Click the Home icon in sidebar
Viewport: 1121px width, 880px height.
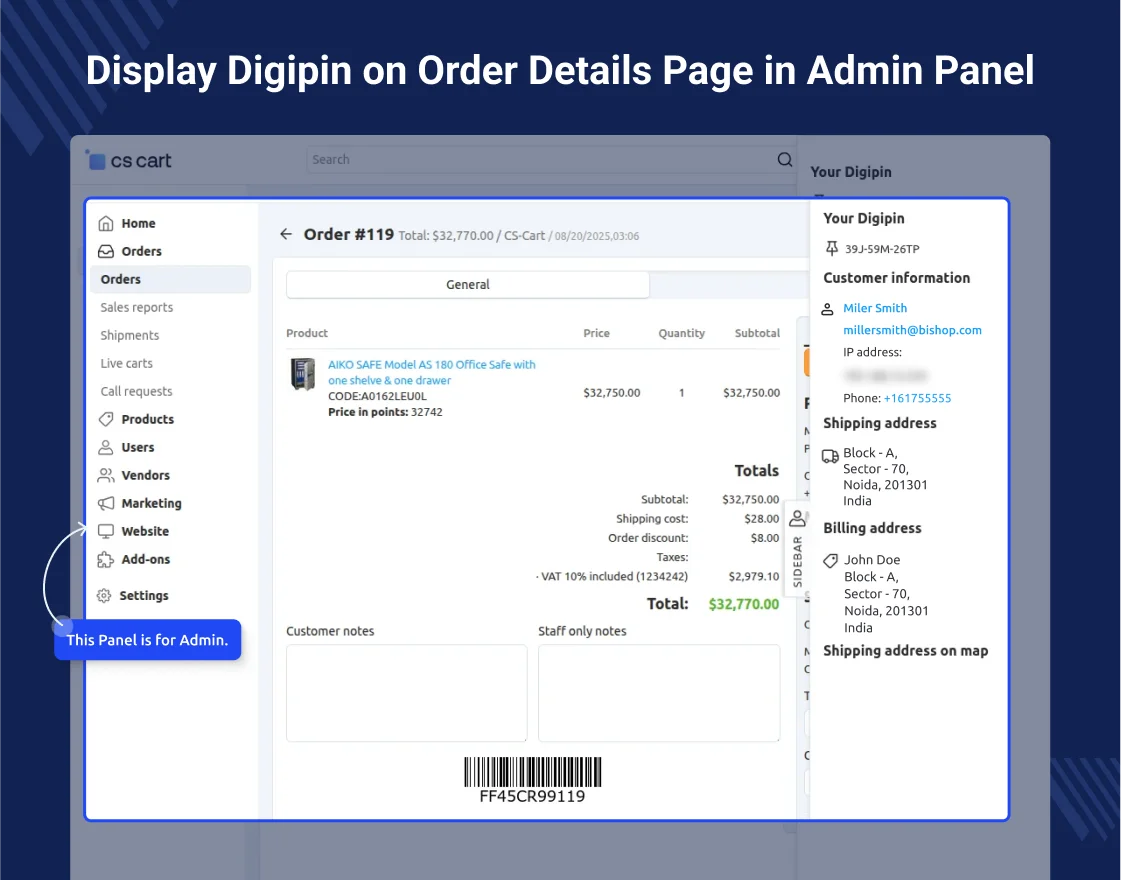click(106, 223)
